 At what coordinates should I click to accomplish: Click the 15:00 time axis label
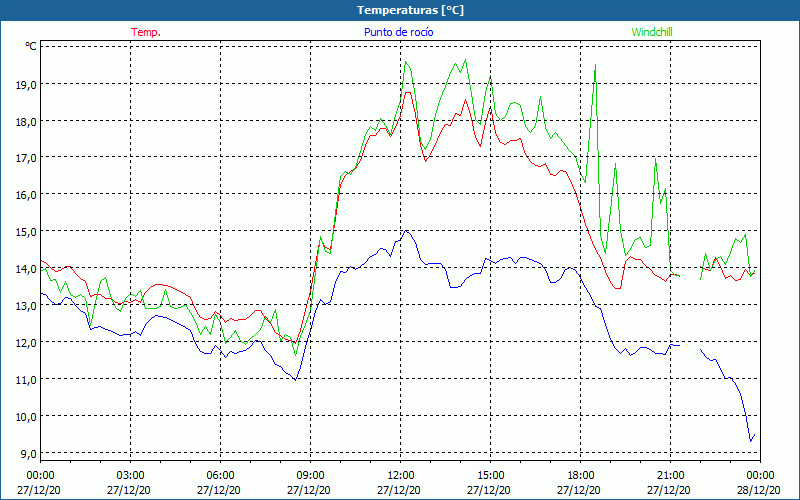(490, 476)
